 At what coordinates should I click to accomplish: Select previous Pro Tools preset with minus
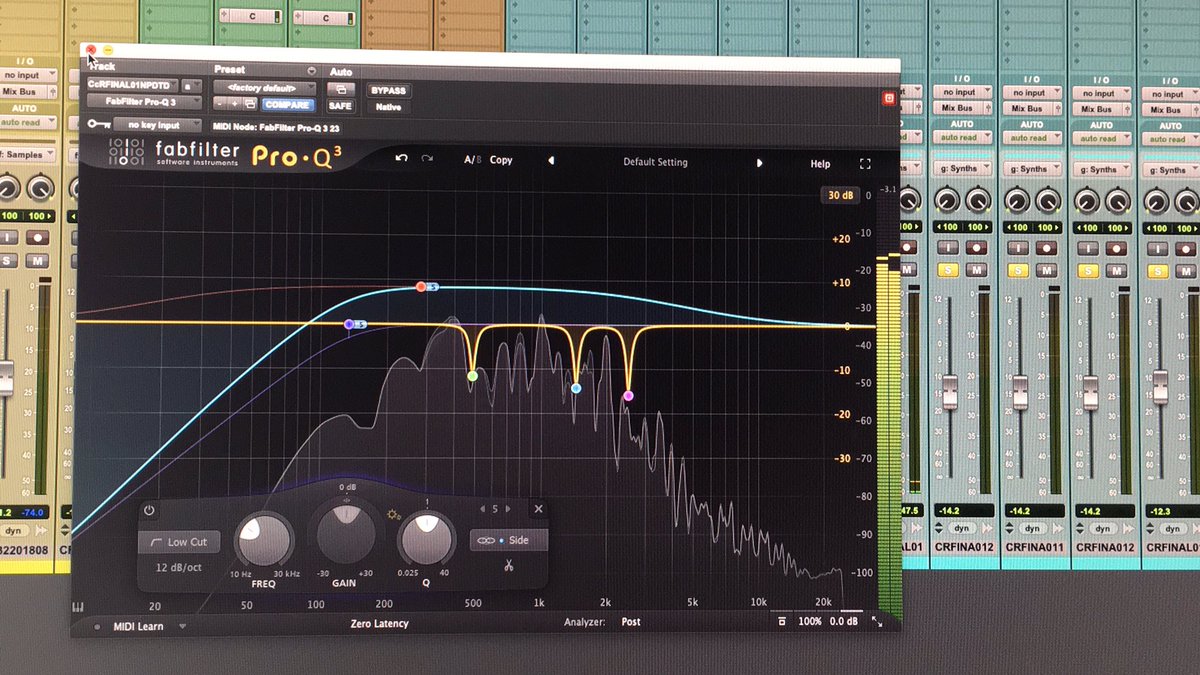tap(220, 104)
